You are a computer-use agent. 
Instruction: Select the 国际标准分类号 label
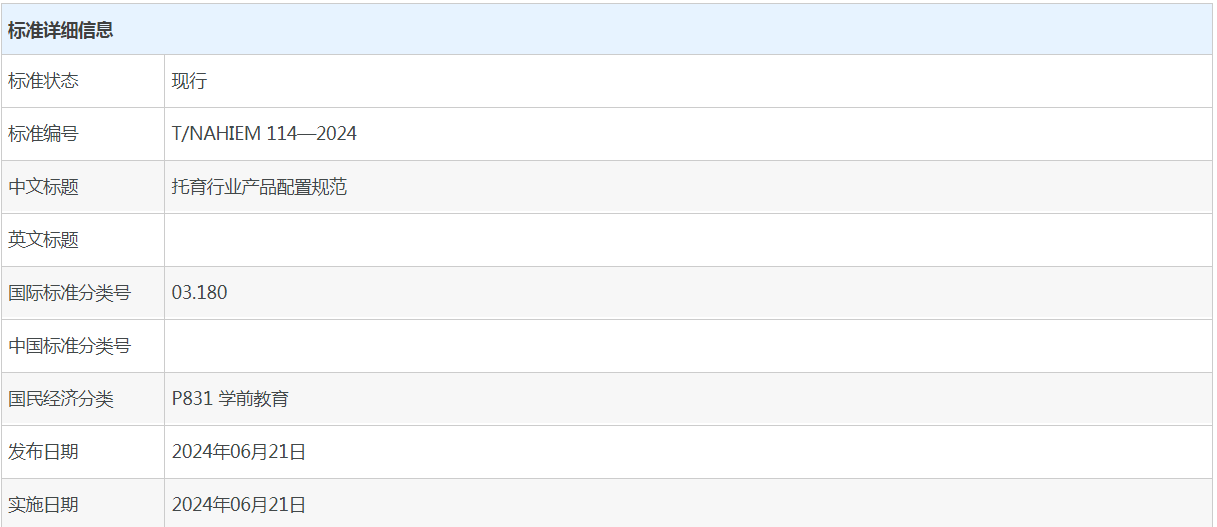point(69,293)
